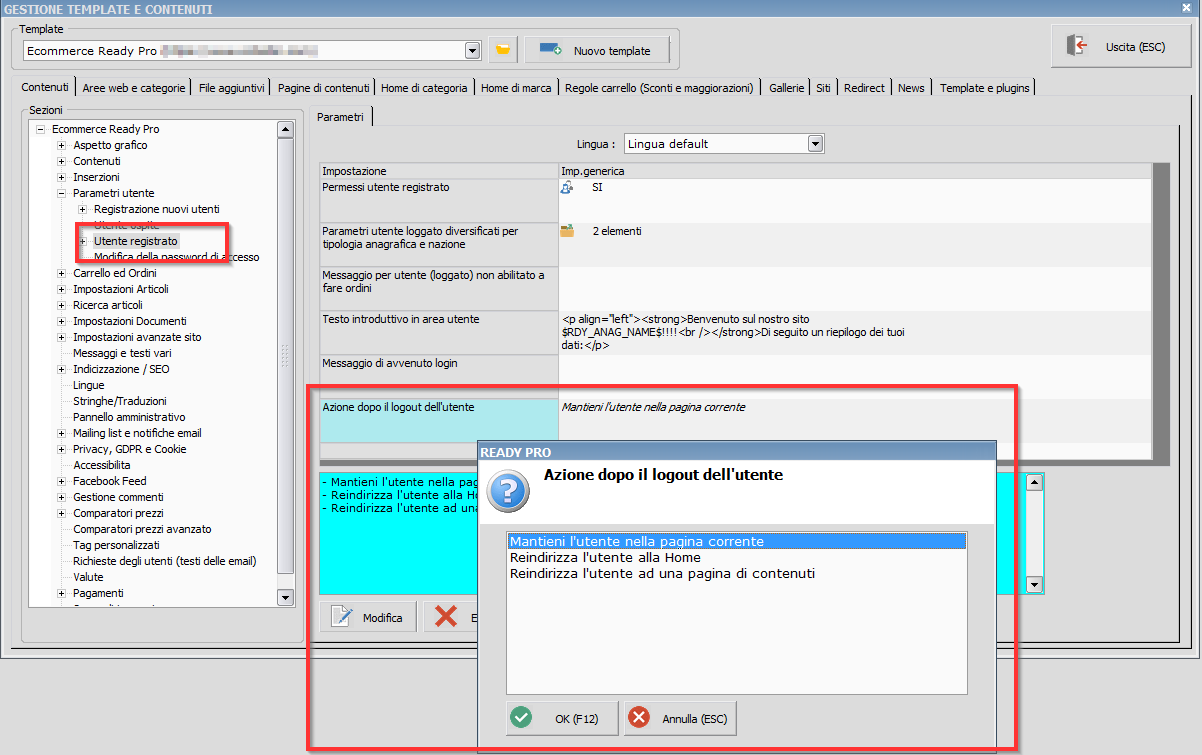Viewport: 1202px width, 755px height.
Task: Select Utente registrato in the tree
Action: point(136,241)
